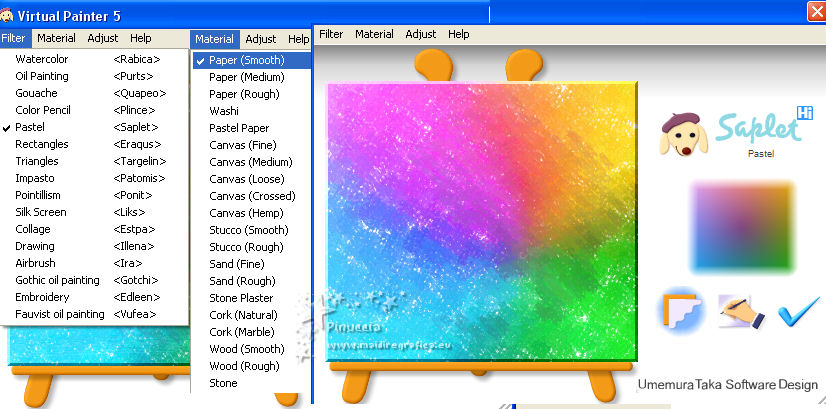
Task: Select Canvas (Fine) material
Action: [251, 145]
